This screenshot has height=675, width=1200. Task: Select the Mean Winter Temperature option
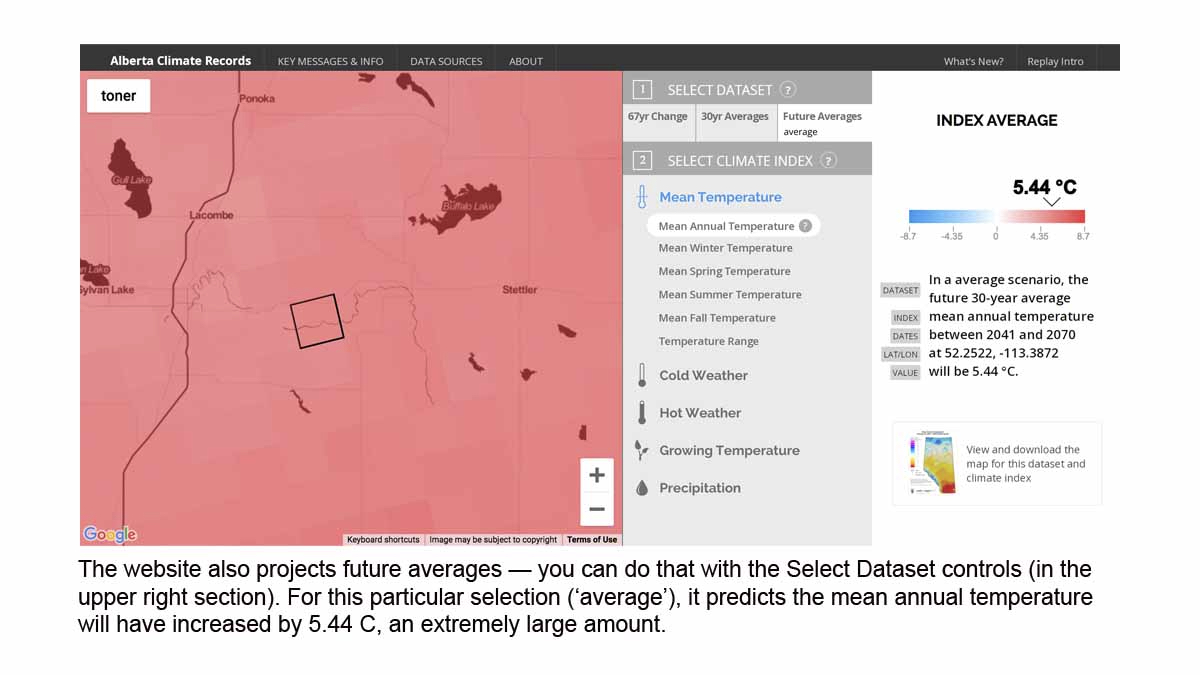725,248
